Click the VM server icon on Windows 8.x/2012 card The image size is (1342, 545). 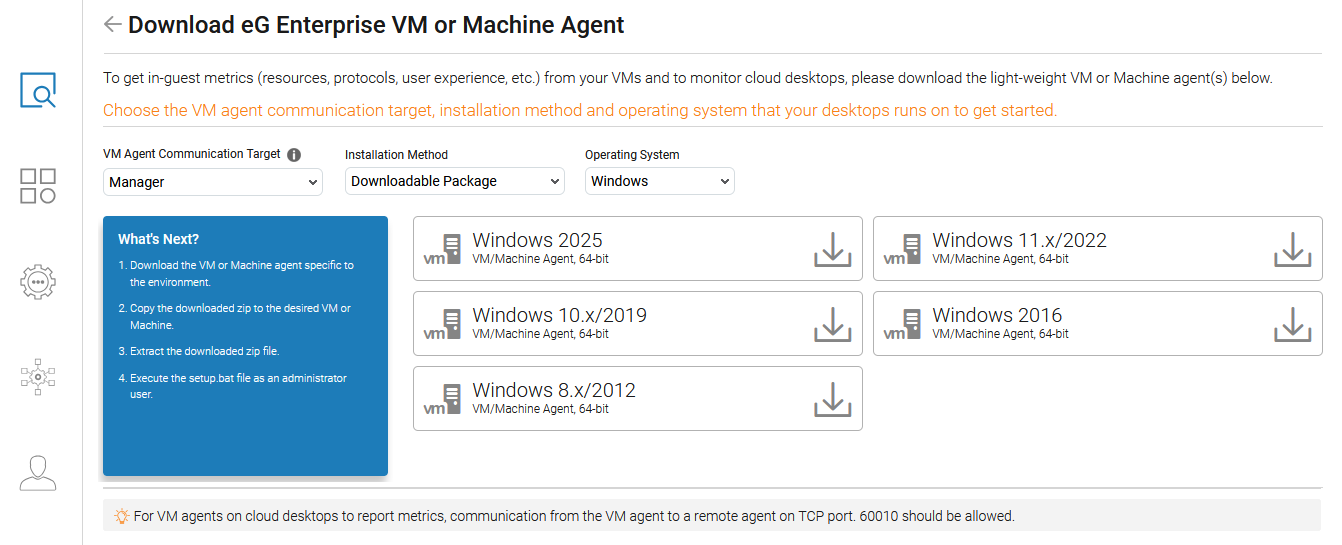click(x=443, y=399)
